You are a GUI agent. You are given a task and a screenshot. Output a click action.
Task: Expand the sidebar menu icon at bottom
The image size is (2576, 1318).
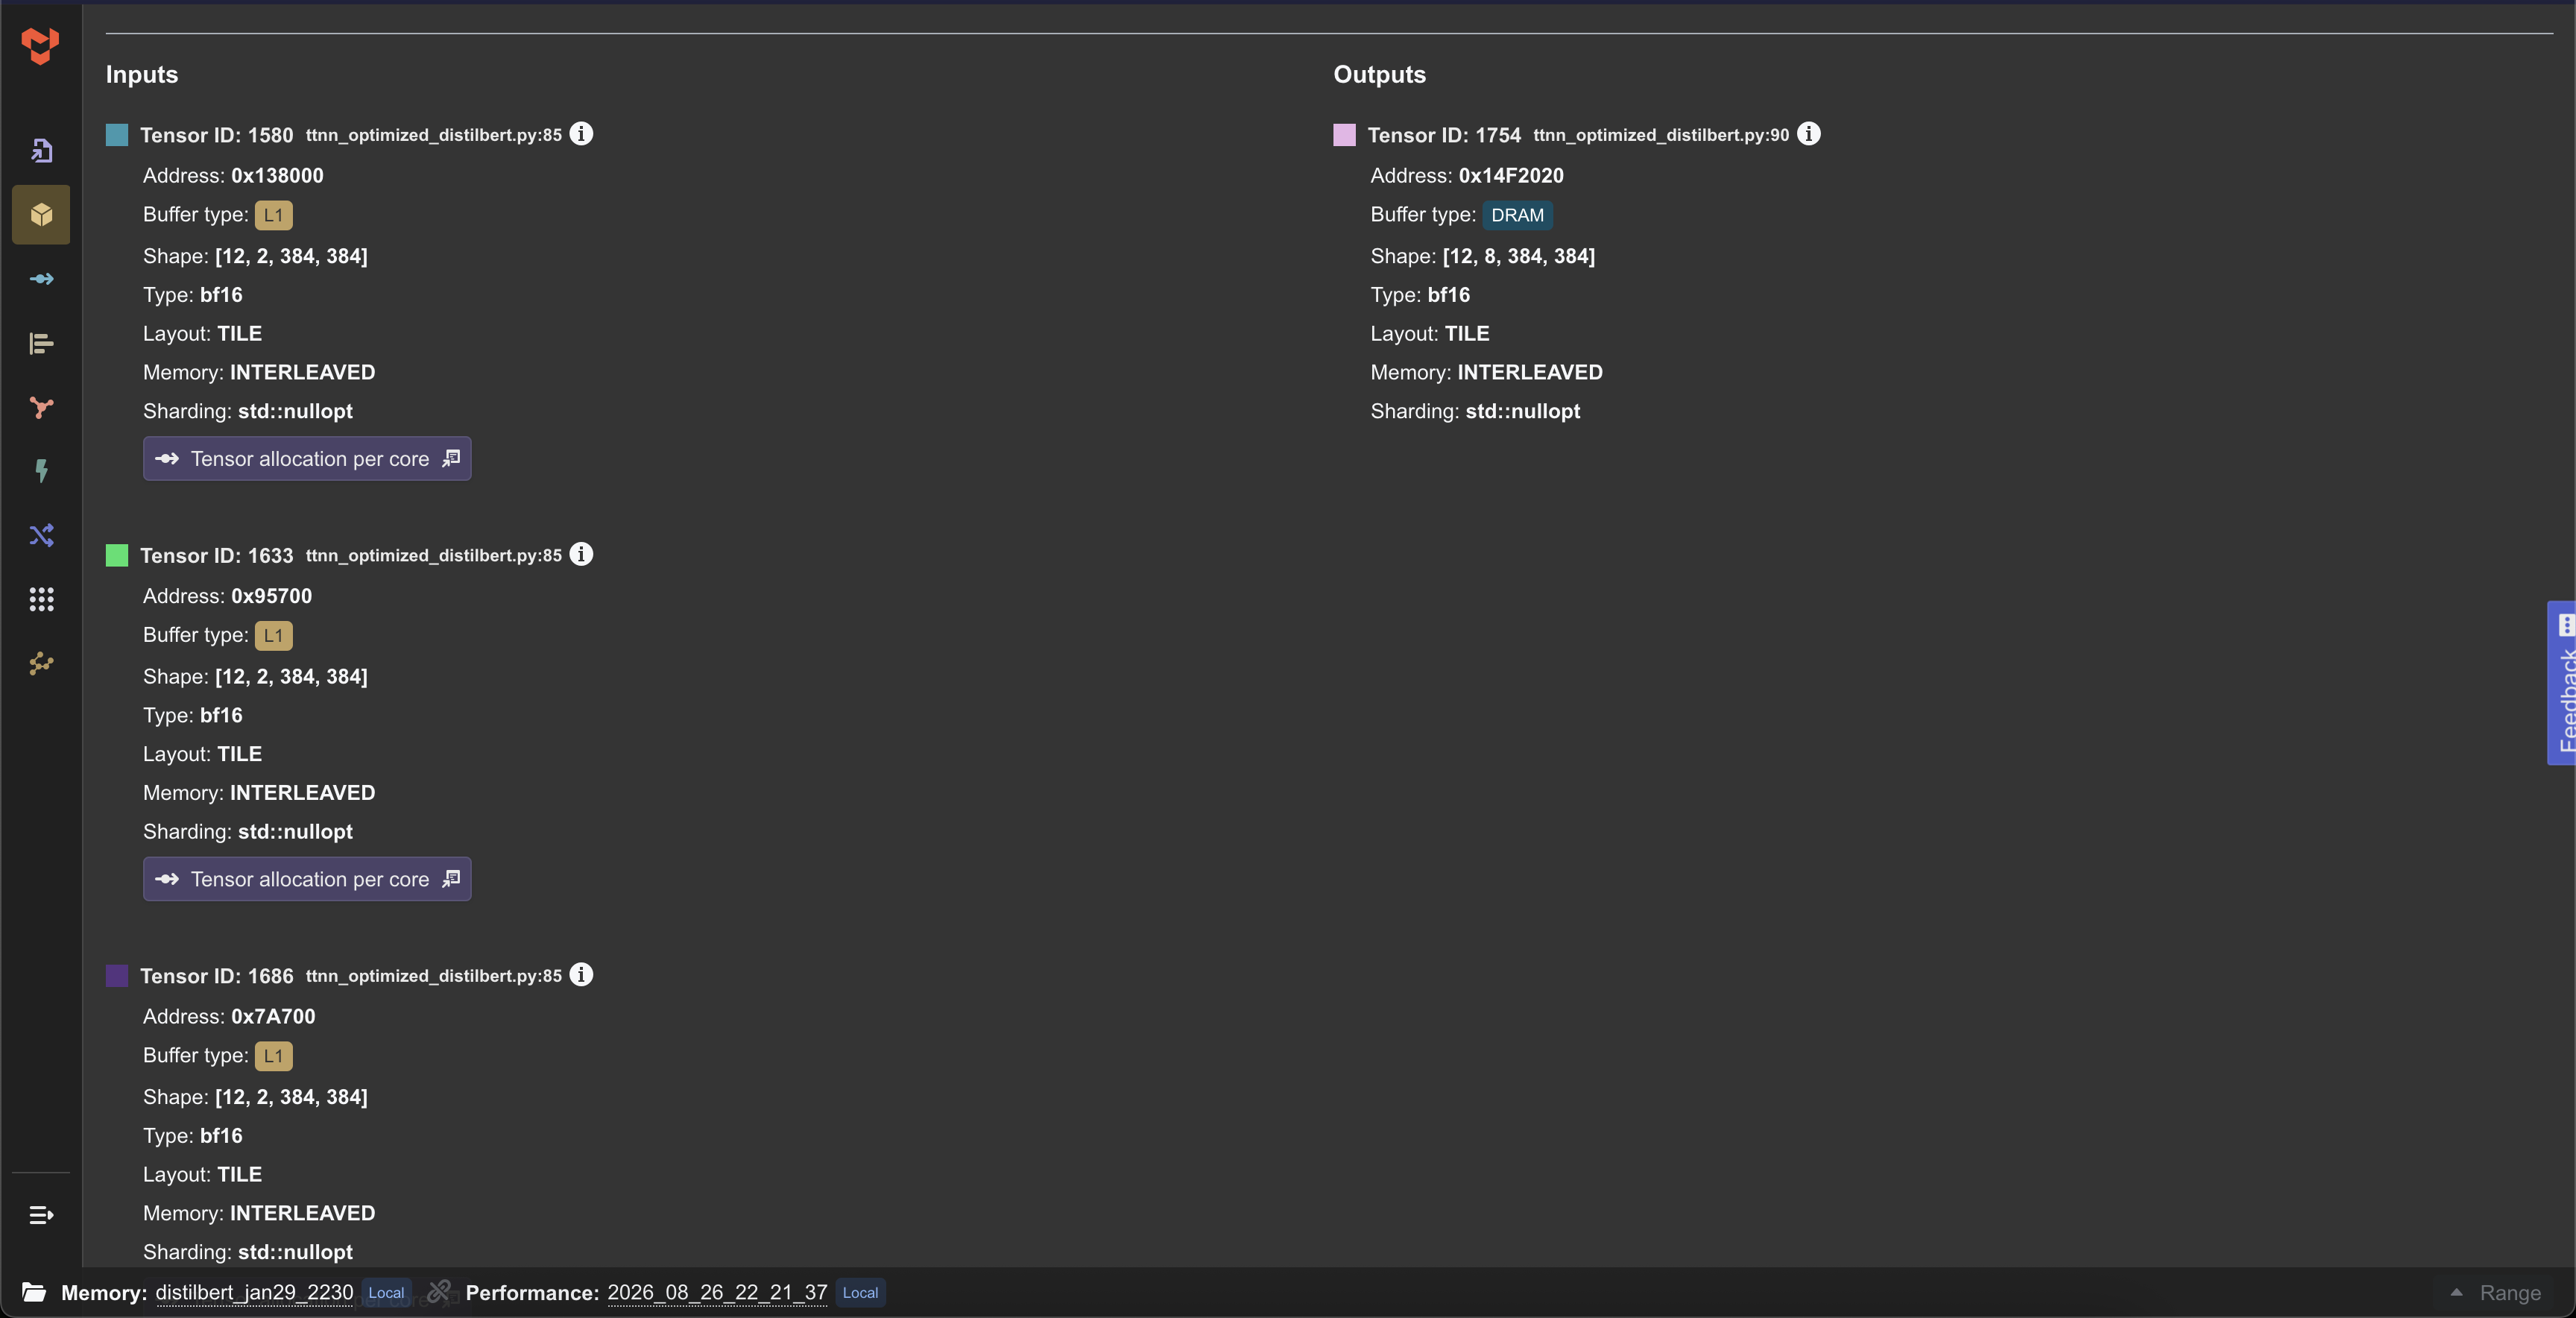[41, 1215]
